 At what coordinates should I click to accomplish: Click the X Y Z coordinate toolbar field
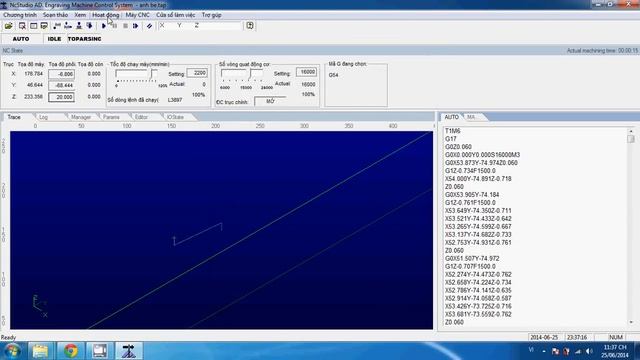click(200, 26)
